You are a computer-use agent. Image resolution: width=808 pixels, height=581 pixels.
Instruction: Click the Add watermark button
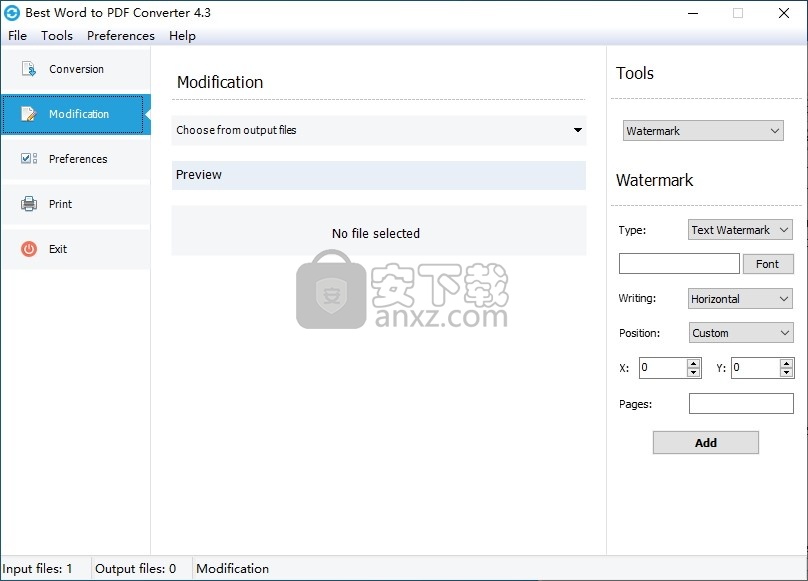705,443
